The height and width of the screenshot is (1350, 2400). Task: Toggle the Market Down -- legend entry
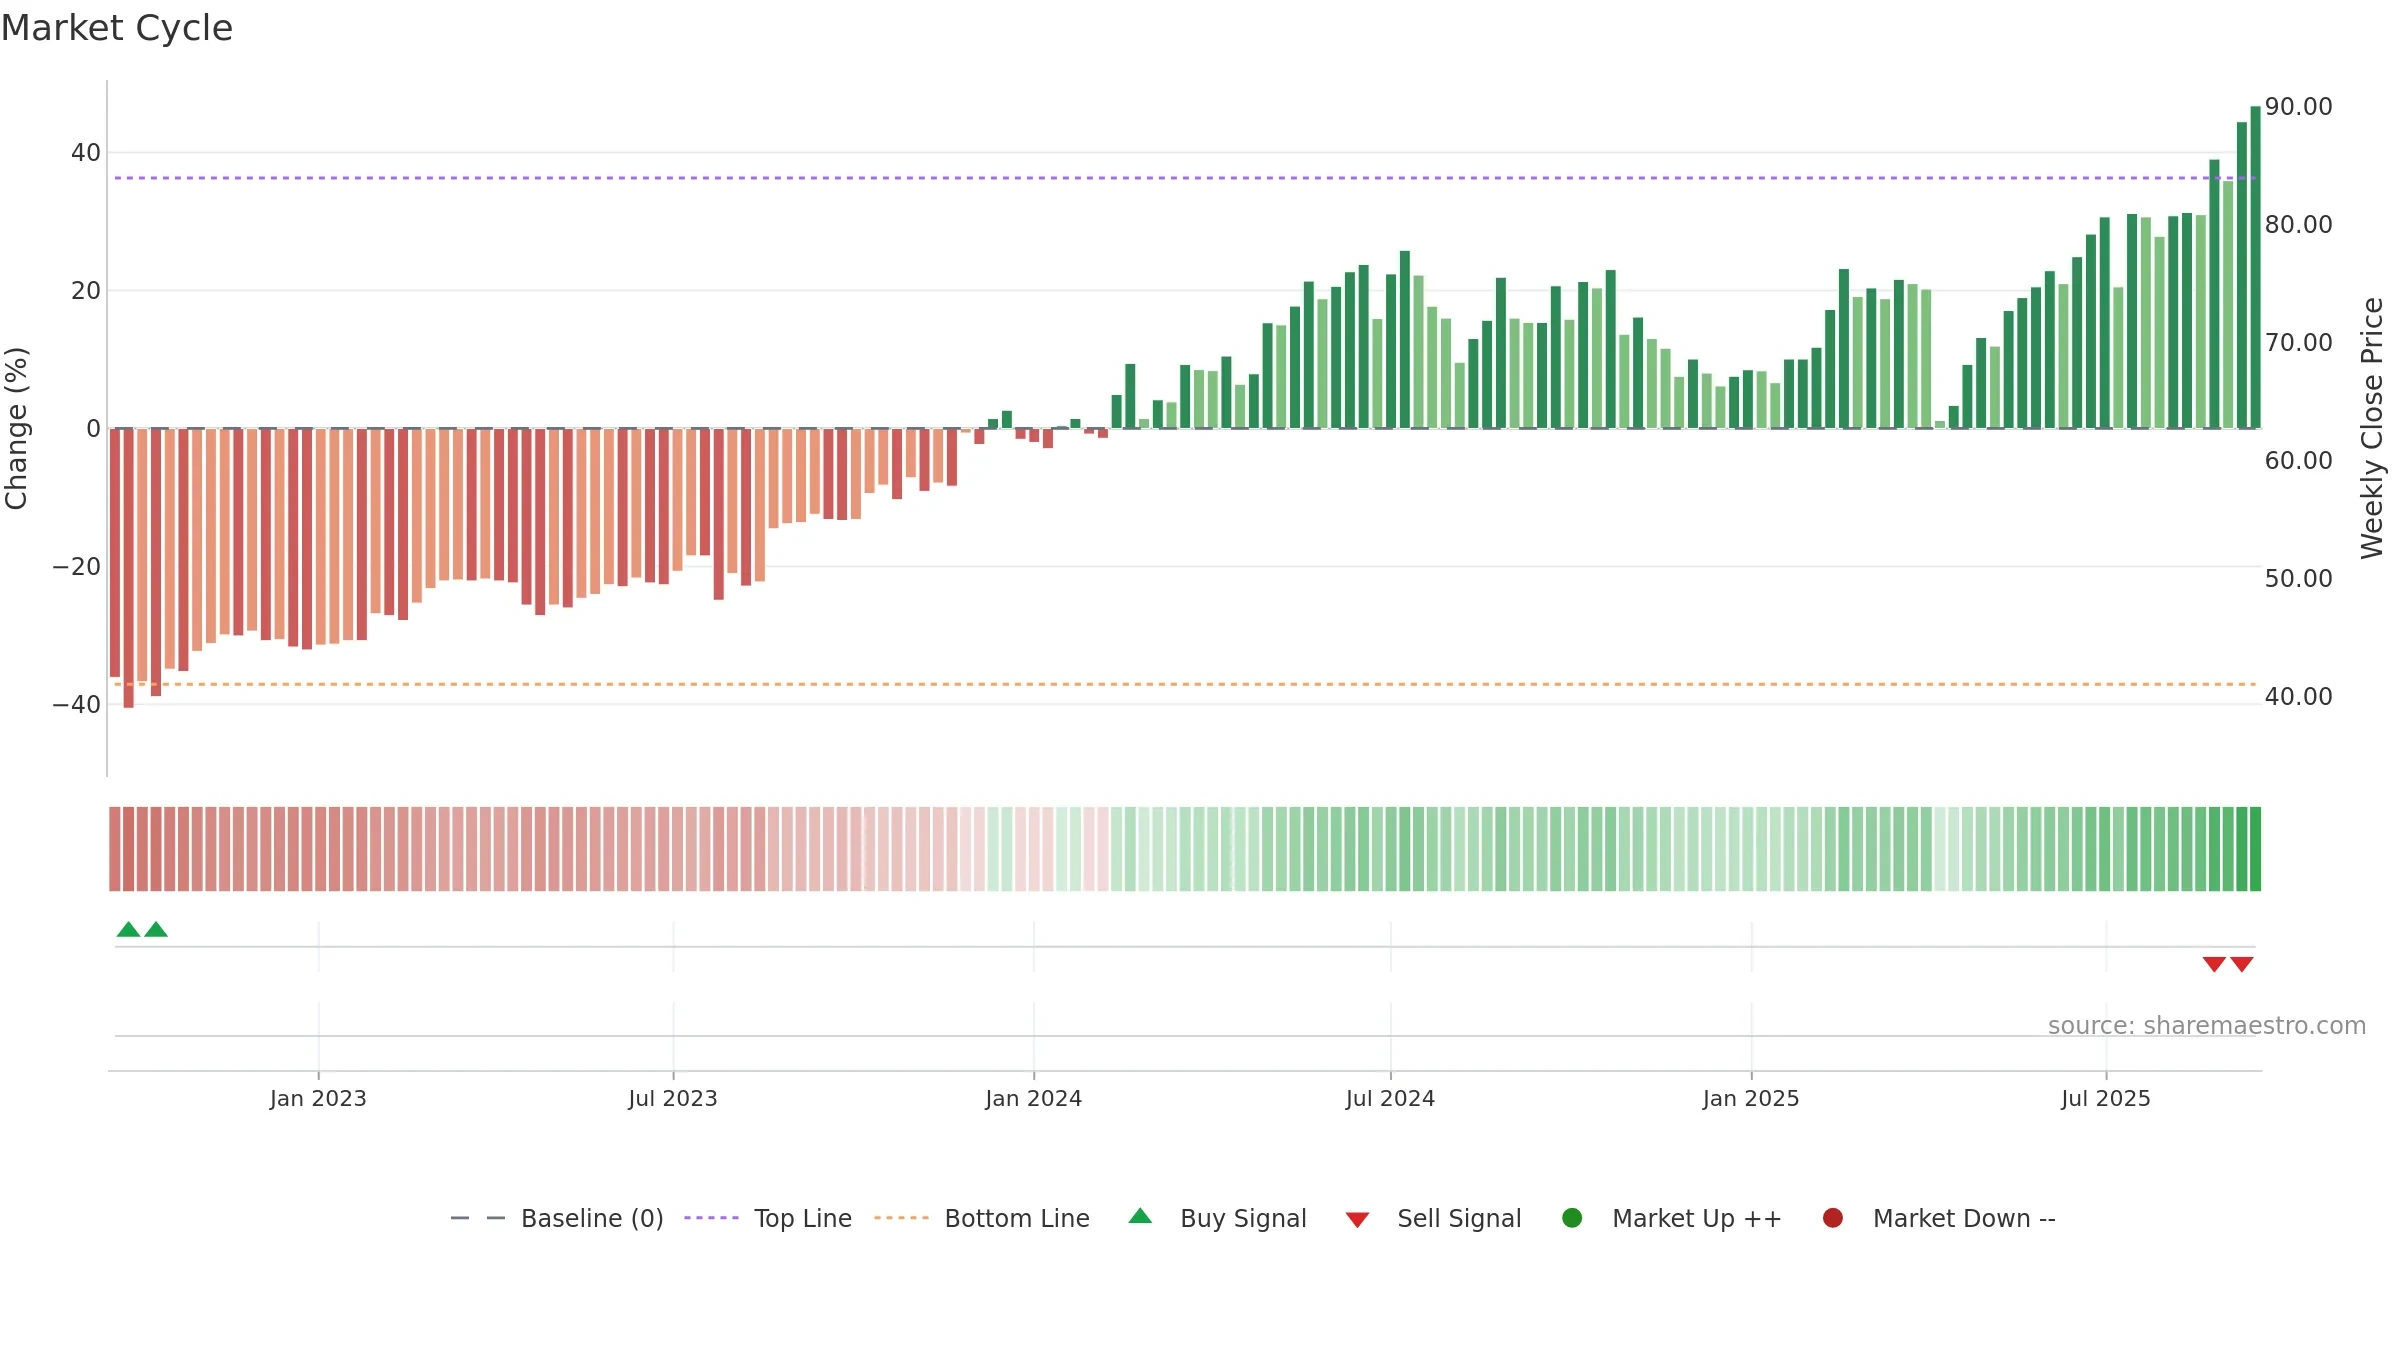(x=1939, y=1218)
